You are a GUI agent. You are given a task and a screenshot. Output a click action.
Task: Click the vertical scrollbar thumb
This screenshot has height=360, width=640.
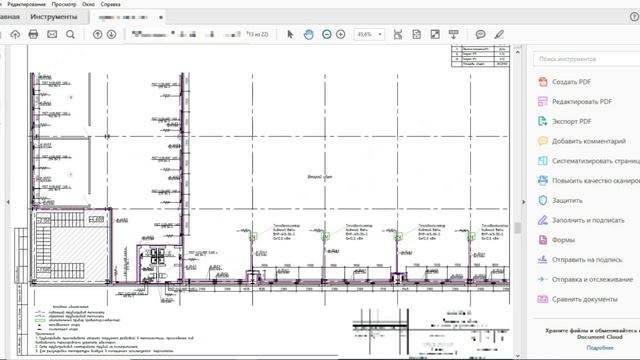pos(518,228)
